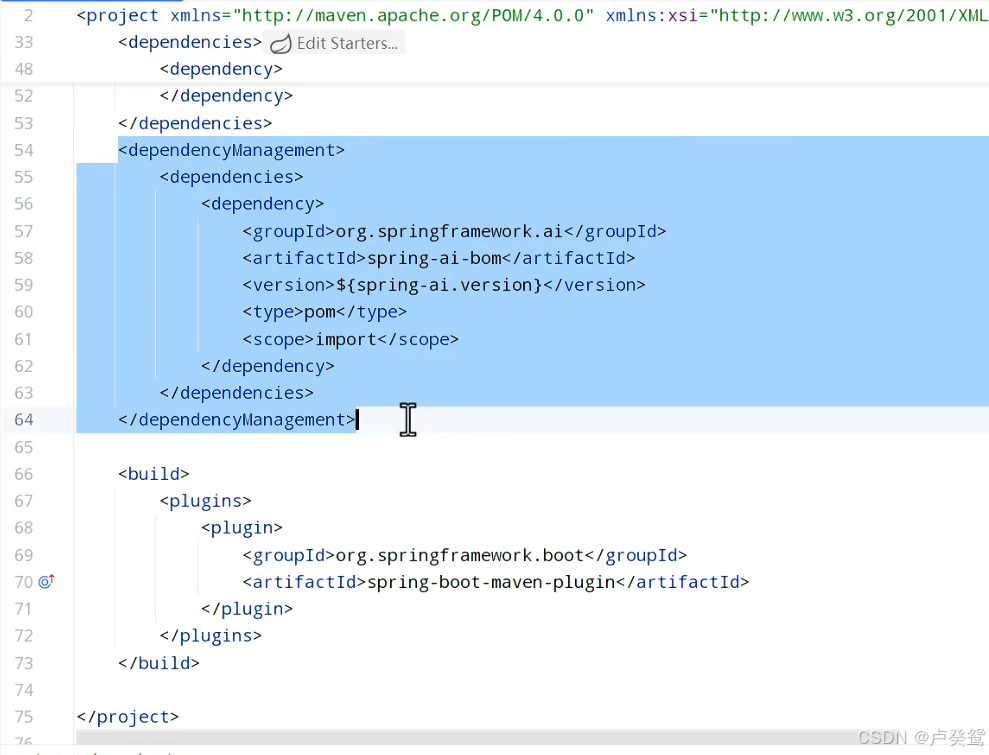989x755 pixels.
Task: Click the opening plugin tag on line 68
Action: point(242,528)
